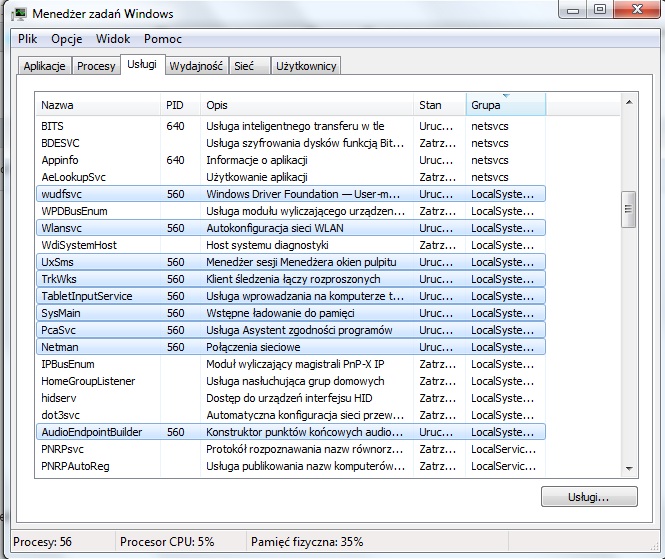Open the Pomoc menu
Screen dimensions: 665x559
pyautogui.click(x=163, y=39)
